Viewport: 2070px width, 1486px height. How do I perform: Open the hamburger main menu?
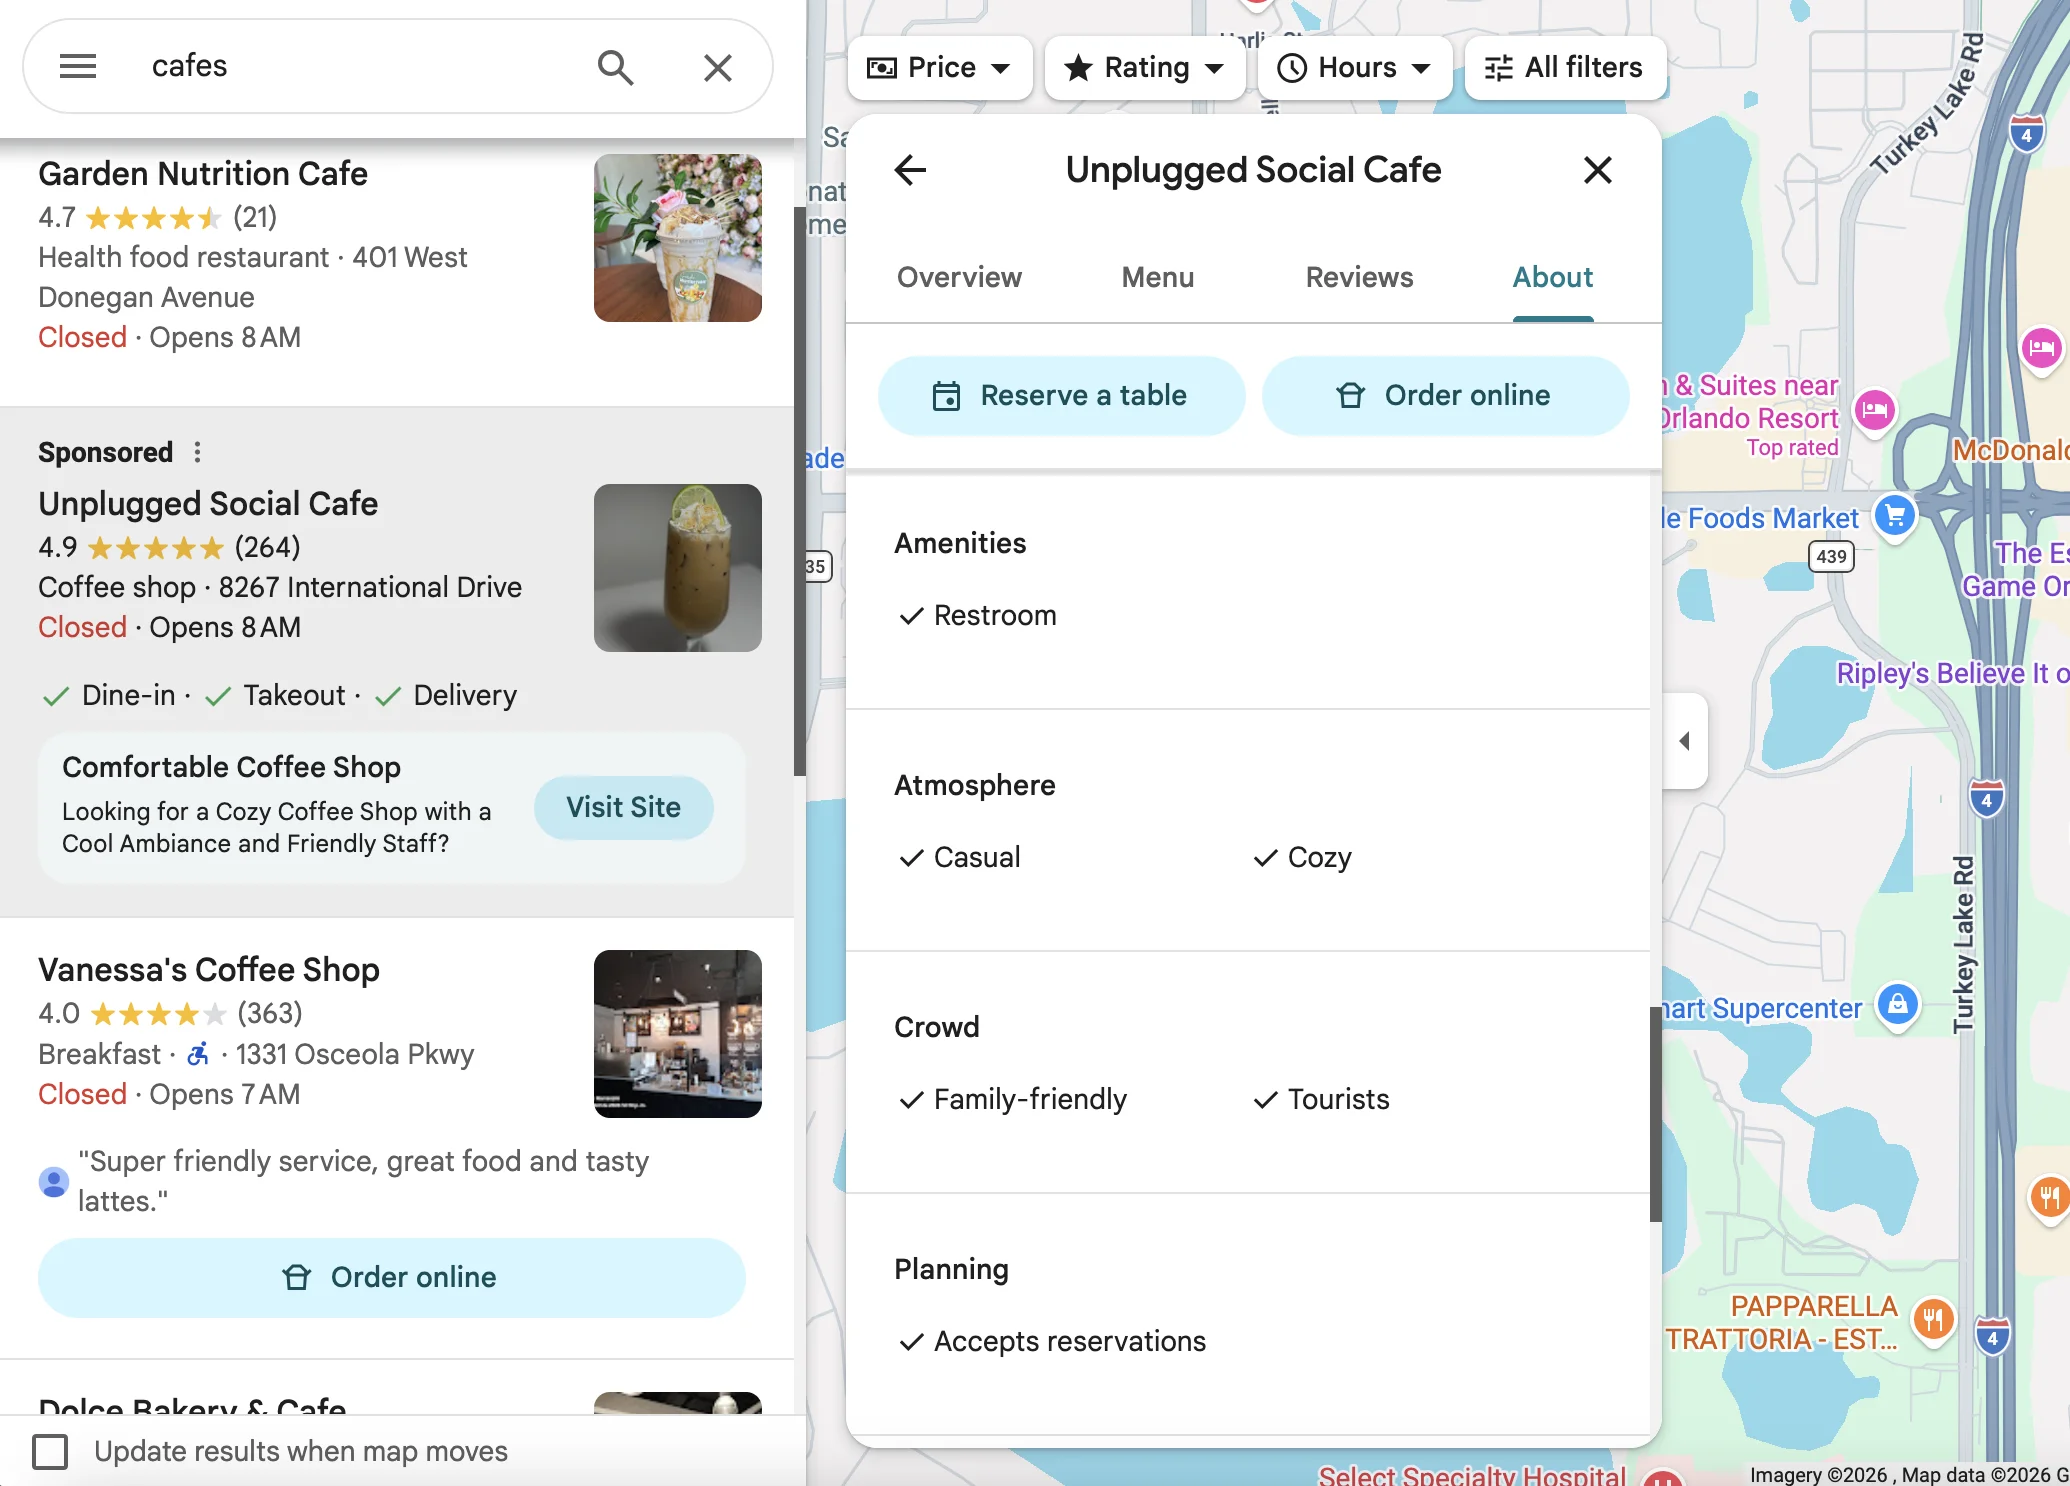click(x=78, y=67)
